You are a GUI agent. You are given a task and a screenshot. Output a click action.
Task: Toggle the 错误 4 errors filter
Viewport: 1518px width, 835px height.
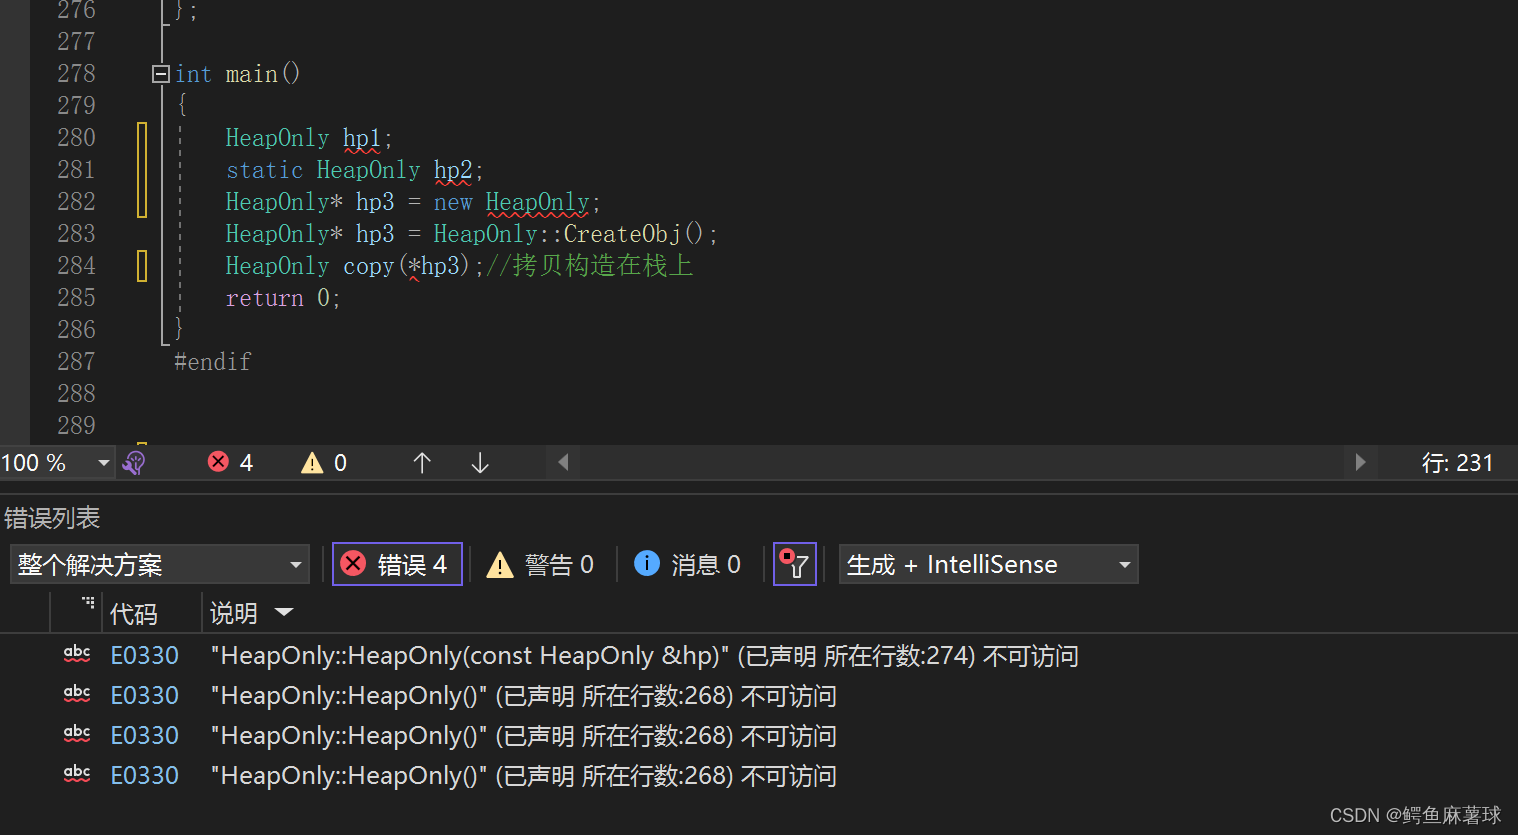[397, 564]
